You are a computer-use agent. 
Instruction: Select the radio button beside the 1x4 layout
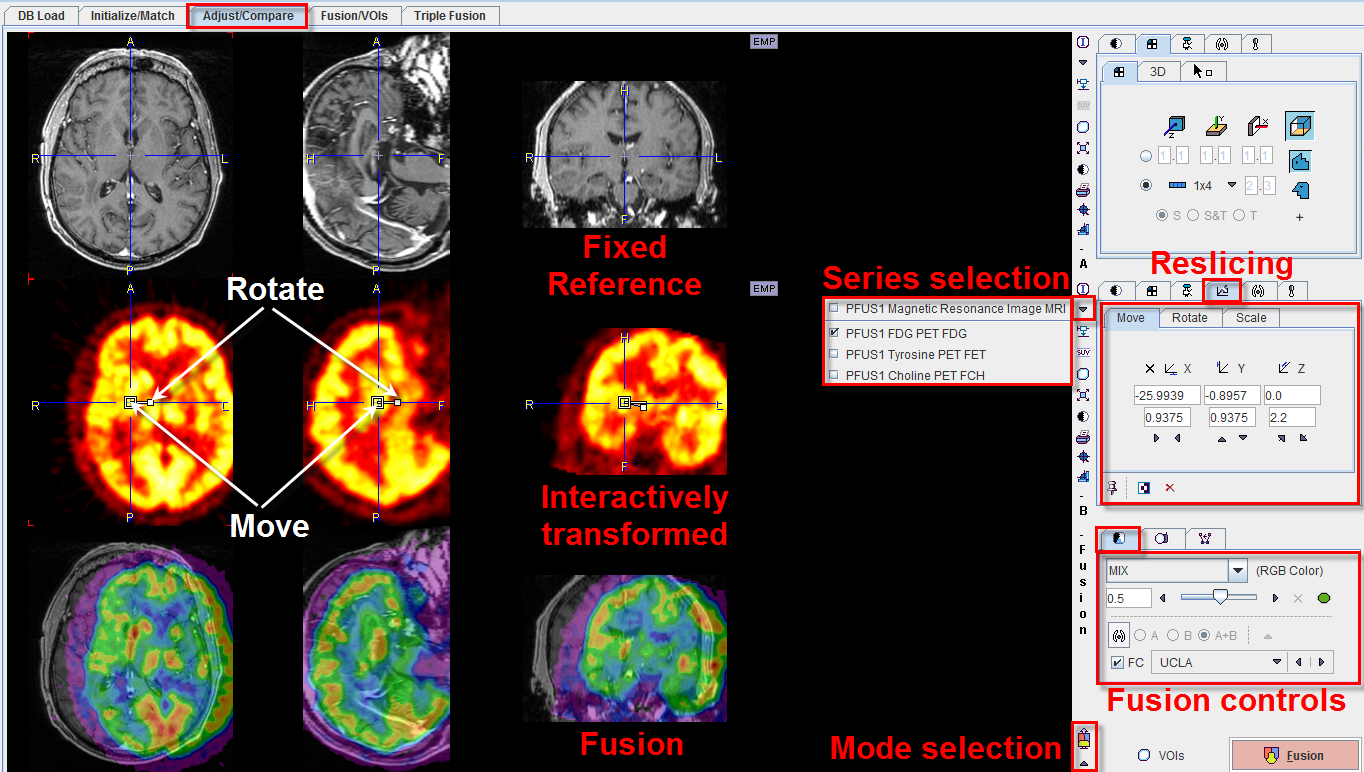click(x=1146, y=185)
